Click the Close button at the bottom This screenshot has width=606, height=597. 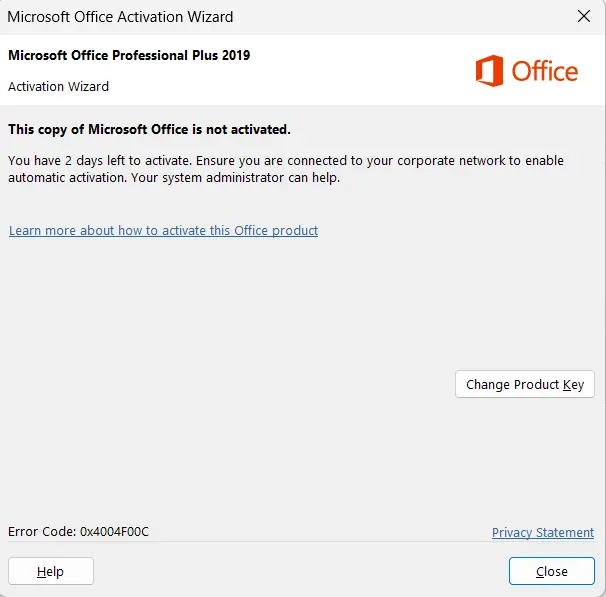(552, 571)
